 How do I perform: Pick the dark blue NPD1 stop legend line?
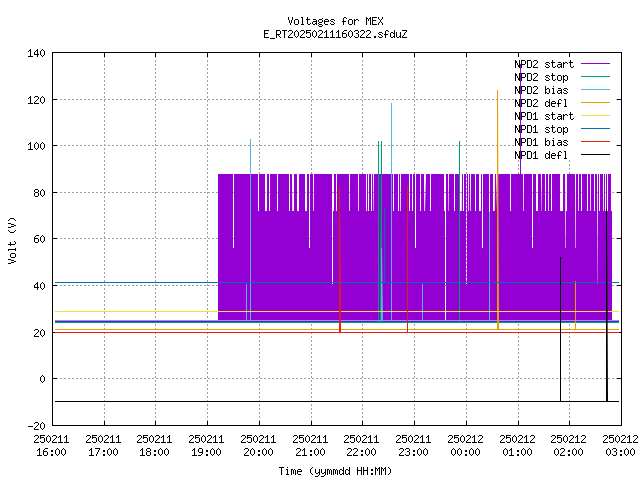coord(596,129)
